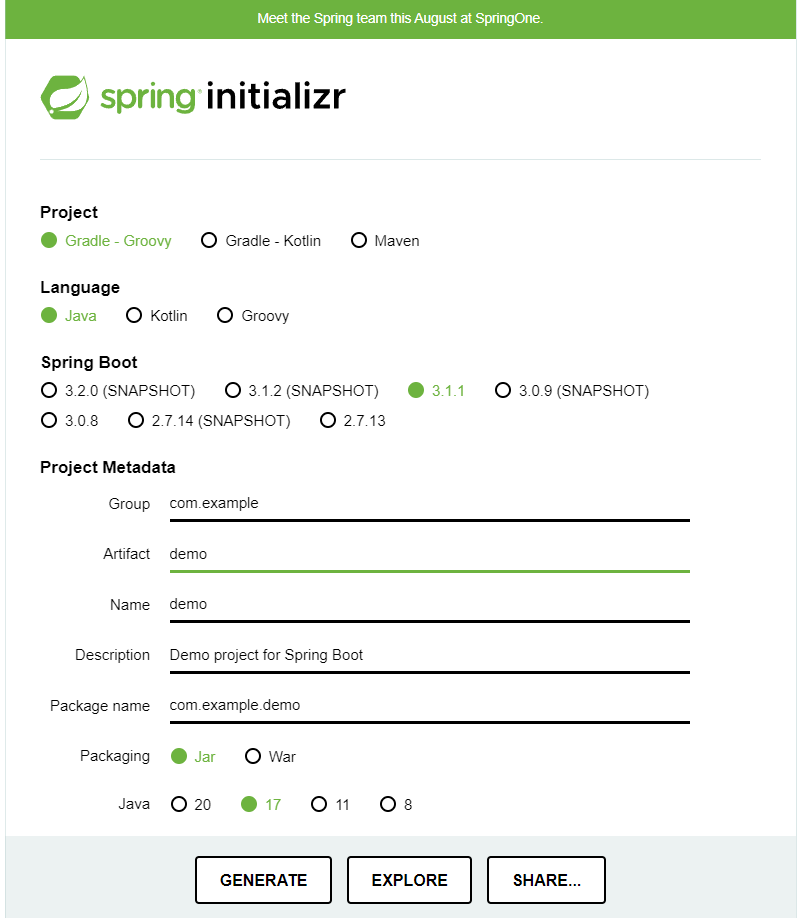This screenshot has width=807, height=918.
Task: Click into the Description field
Action: click(429, 655)
